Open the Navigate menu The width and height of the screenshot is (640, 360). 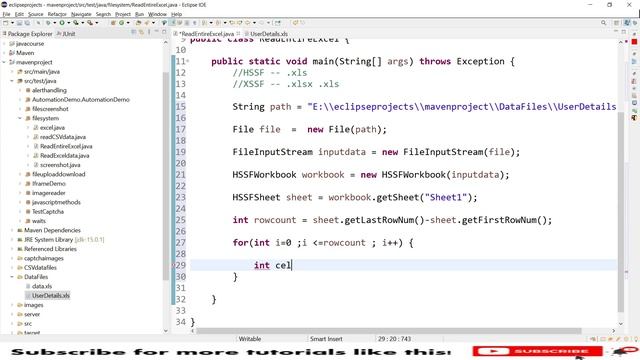click(81, 14)
